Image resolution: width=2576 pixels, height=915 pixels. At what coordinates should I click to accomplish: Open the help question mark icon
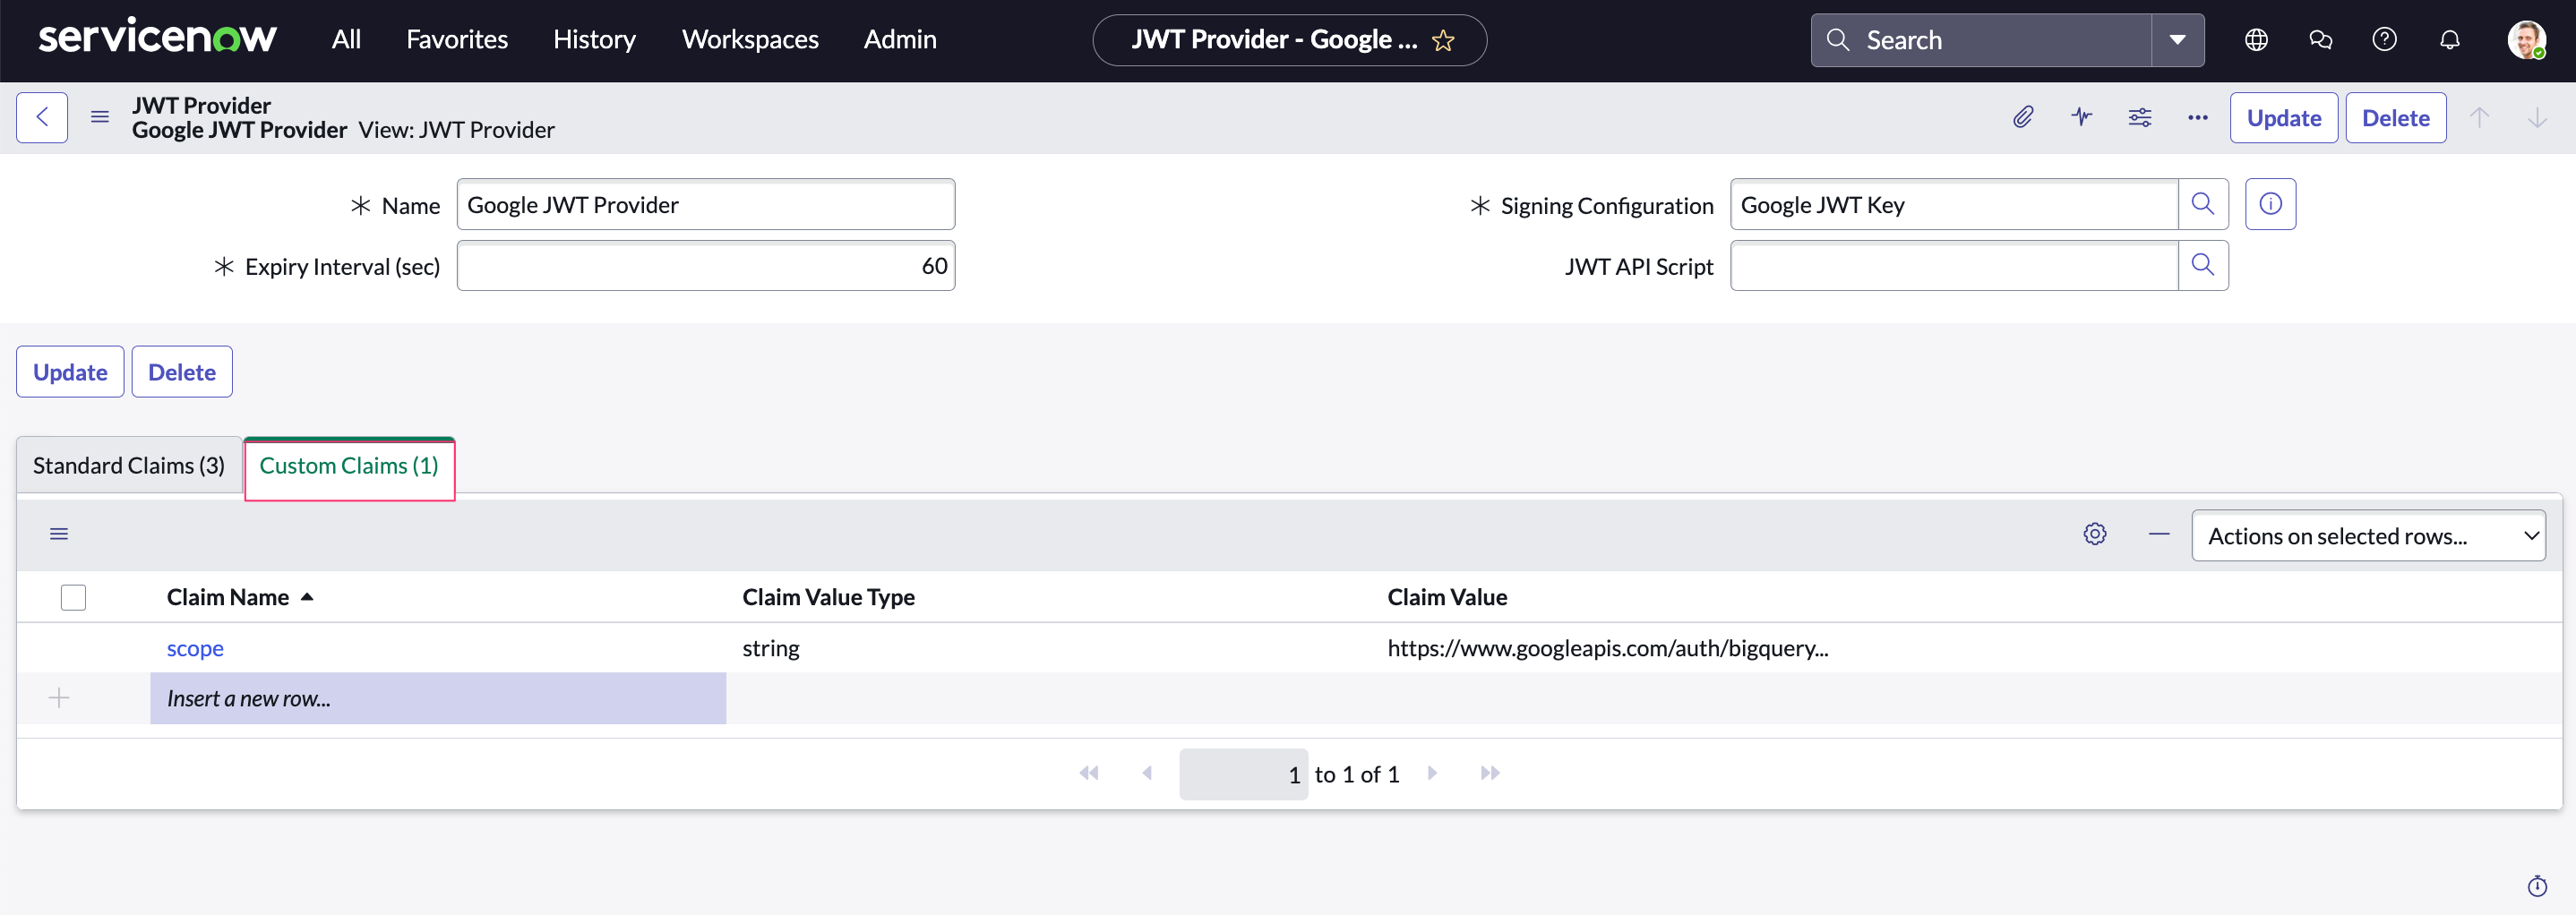[x=2385, y=39]
